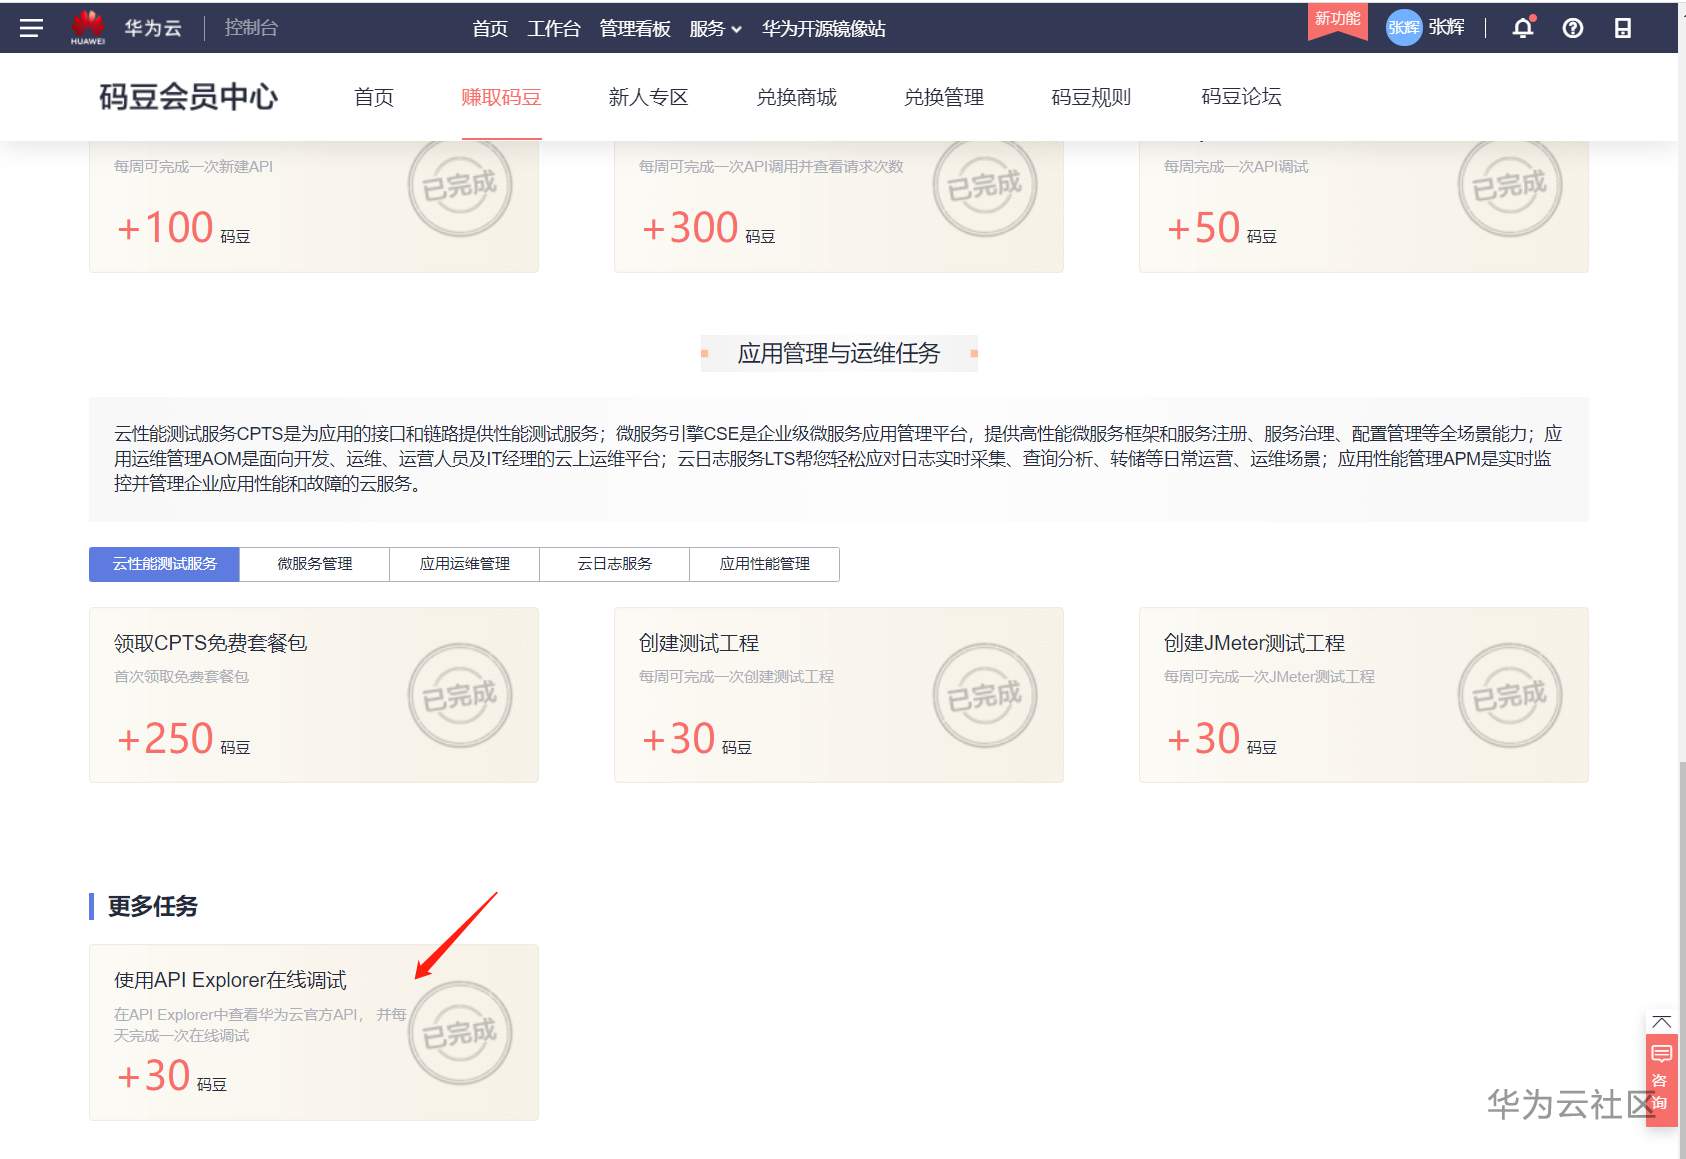Open the 咨询 consultation chat widget
Screen dimensions: 1686x1159
pyautogui.click(x=1661, y=1080)
